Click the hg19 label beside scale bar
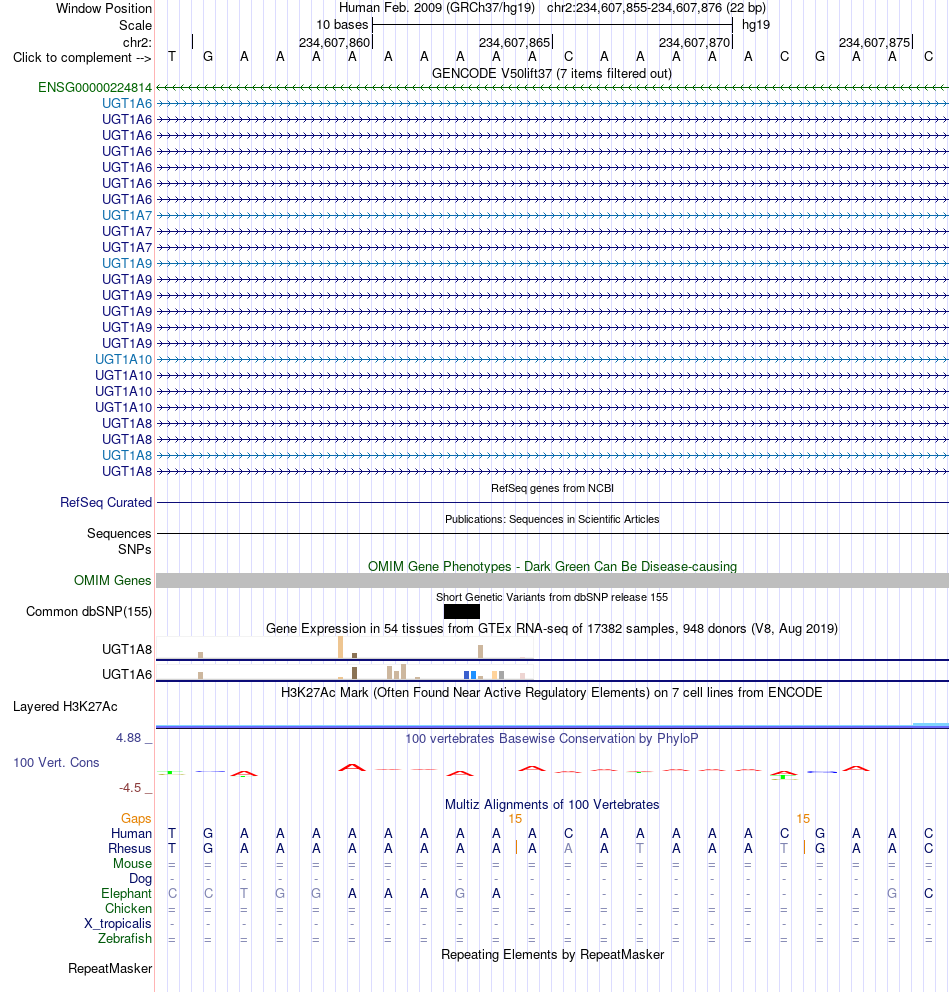 click(x=756, y=25)
